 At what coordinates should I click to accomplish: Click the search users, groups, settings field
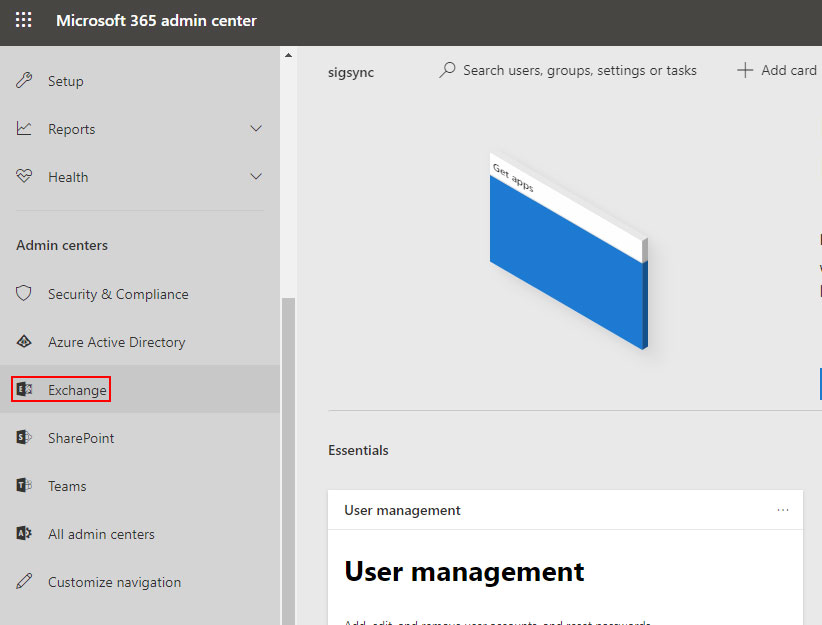[x=568, y=70]
